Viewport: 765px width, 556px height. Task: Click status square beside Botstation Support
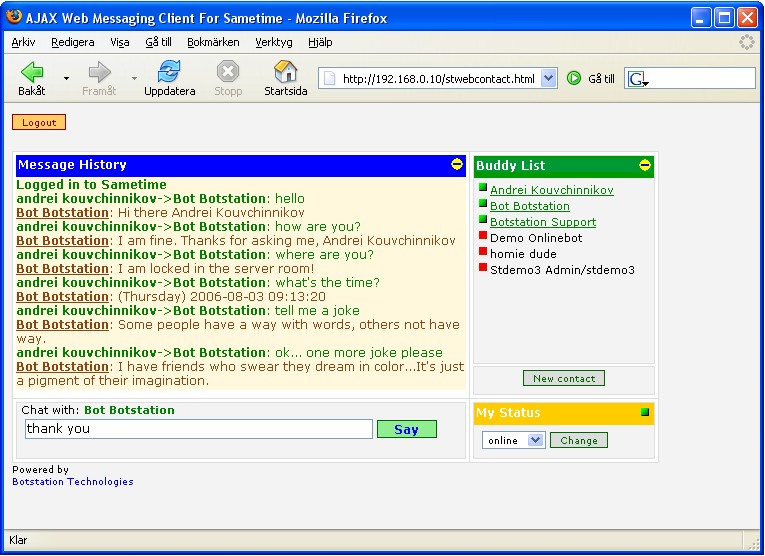coord(483,219)
